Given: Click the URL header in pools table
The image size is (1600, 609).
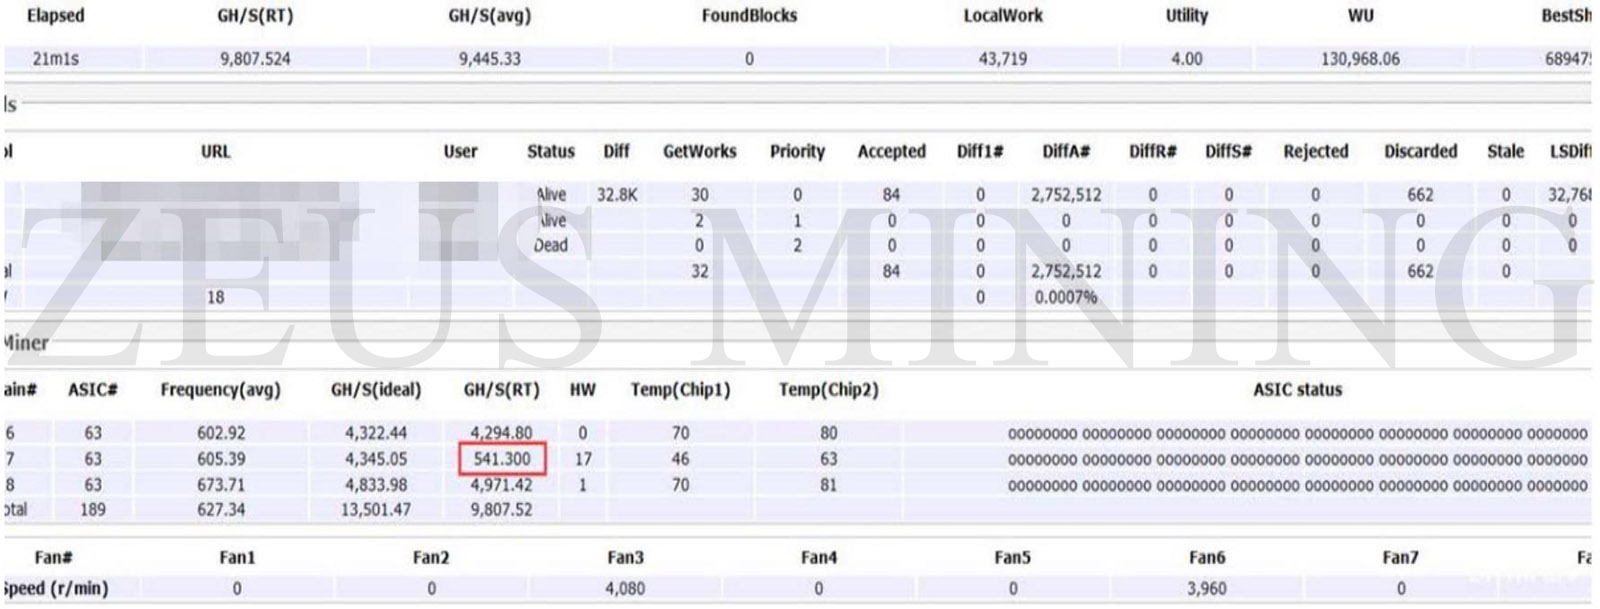Looking at the screenshot, I should point(215,152).
